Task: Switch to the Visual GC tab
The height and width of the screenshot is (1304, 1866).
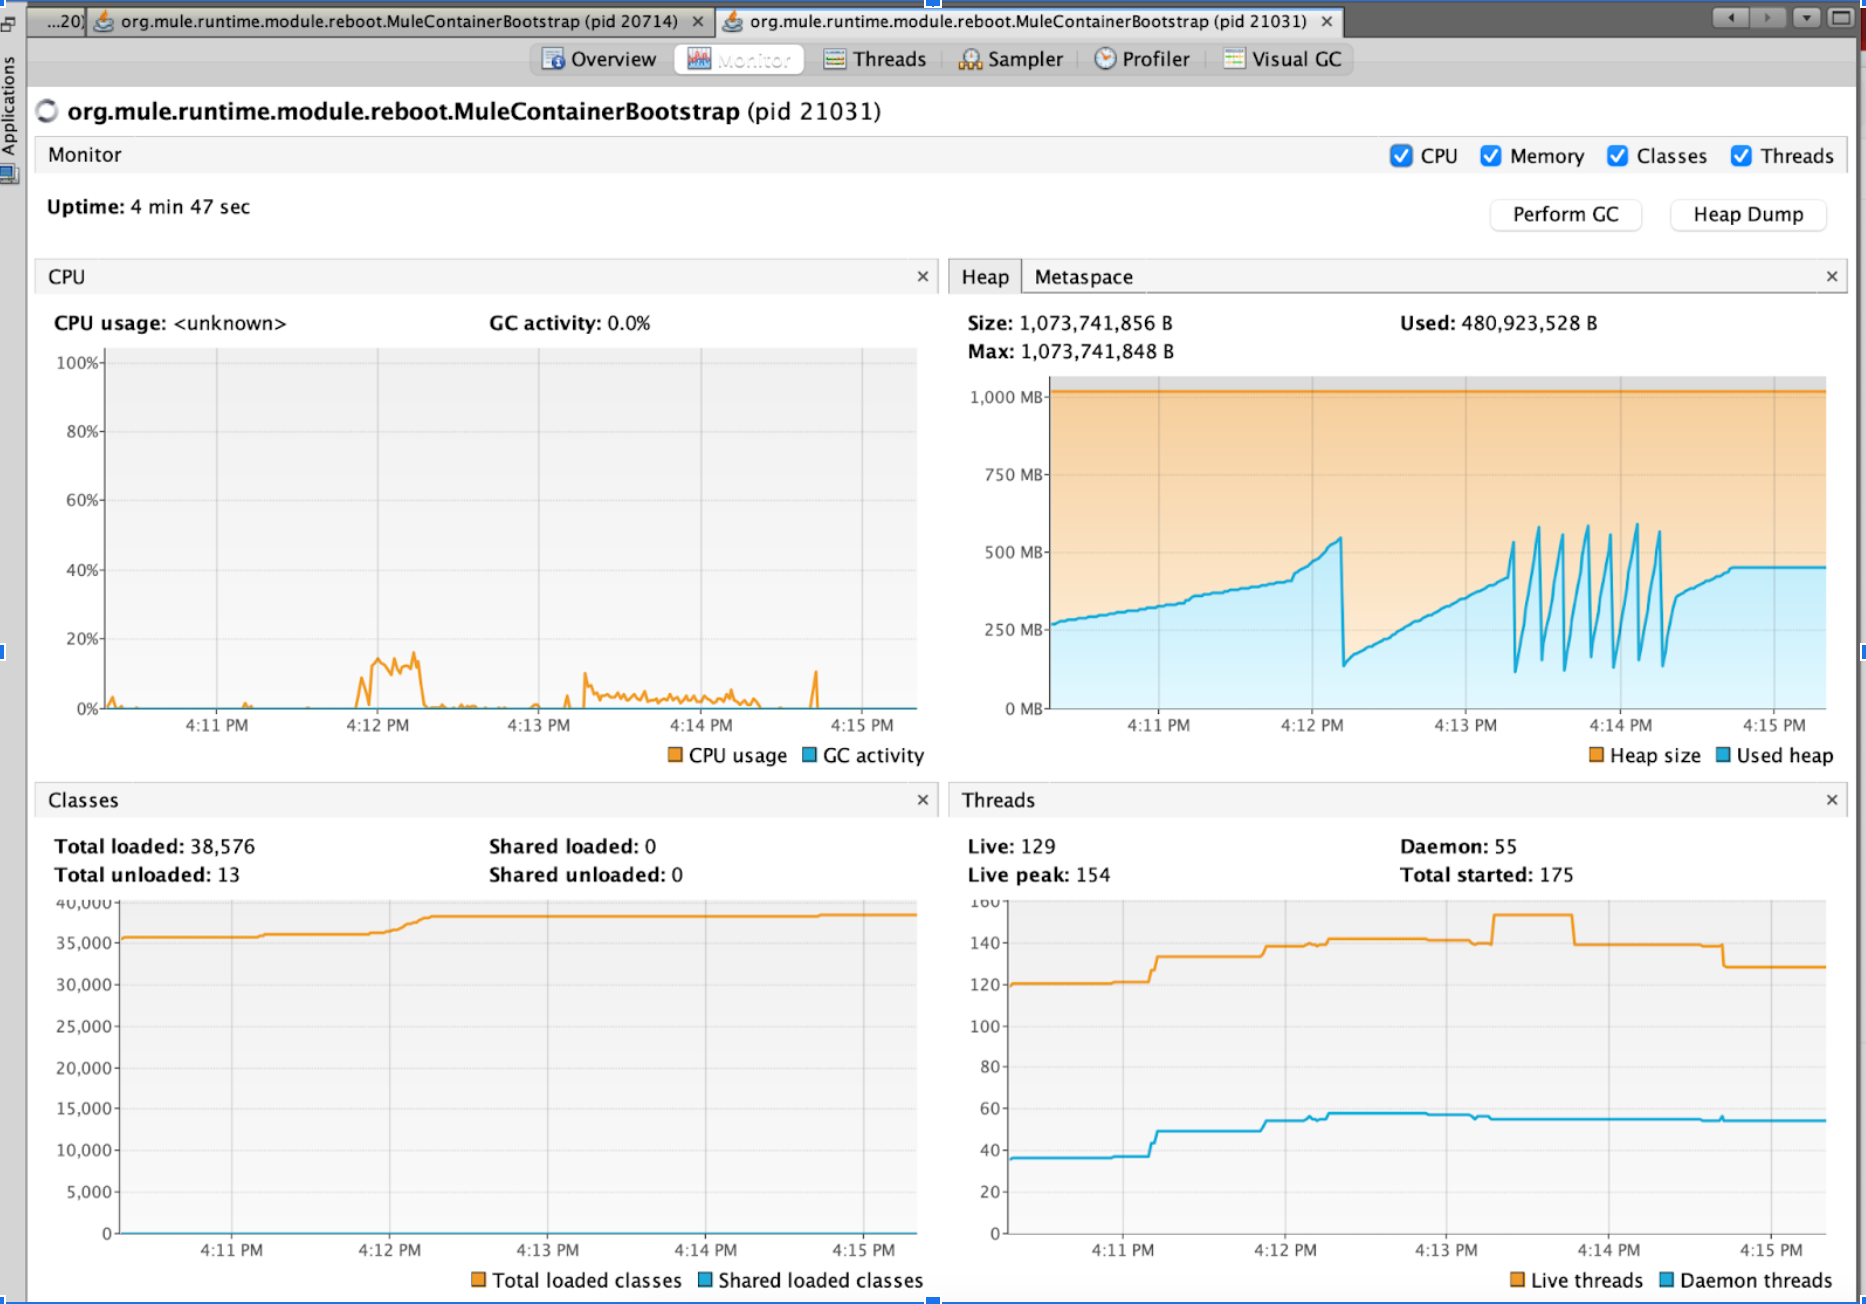Action: [1283, 59]
